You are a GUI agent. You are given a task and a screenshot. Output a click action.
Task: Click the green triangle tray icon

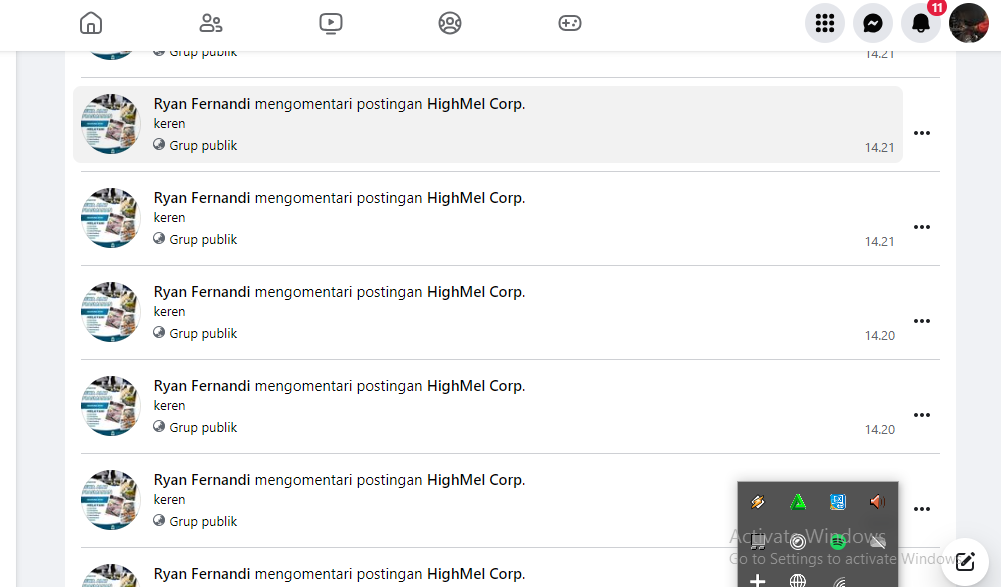[798, 502]
